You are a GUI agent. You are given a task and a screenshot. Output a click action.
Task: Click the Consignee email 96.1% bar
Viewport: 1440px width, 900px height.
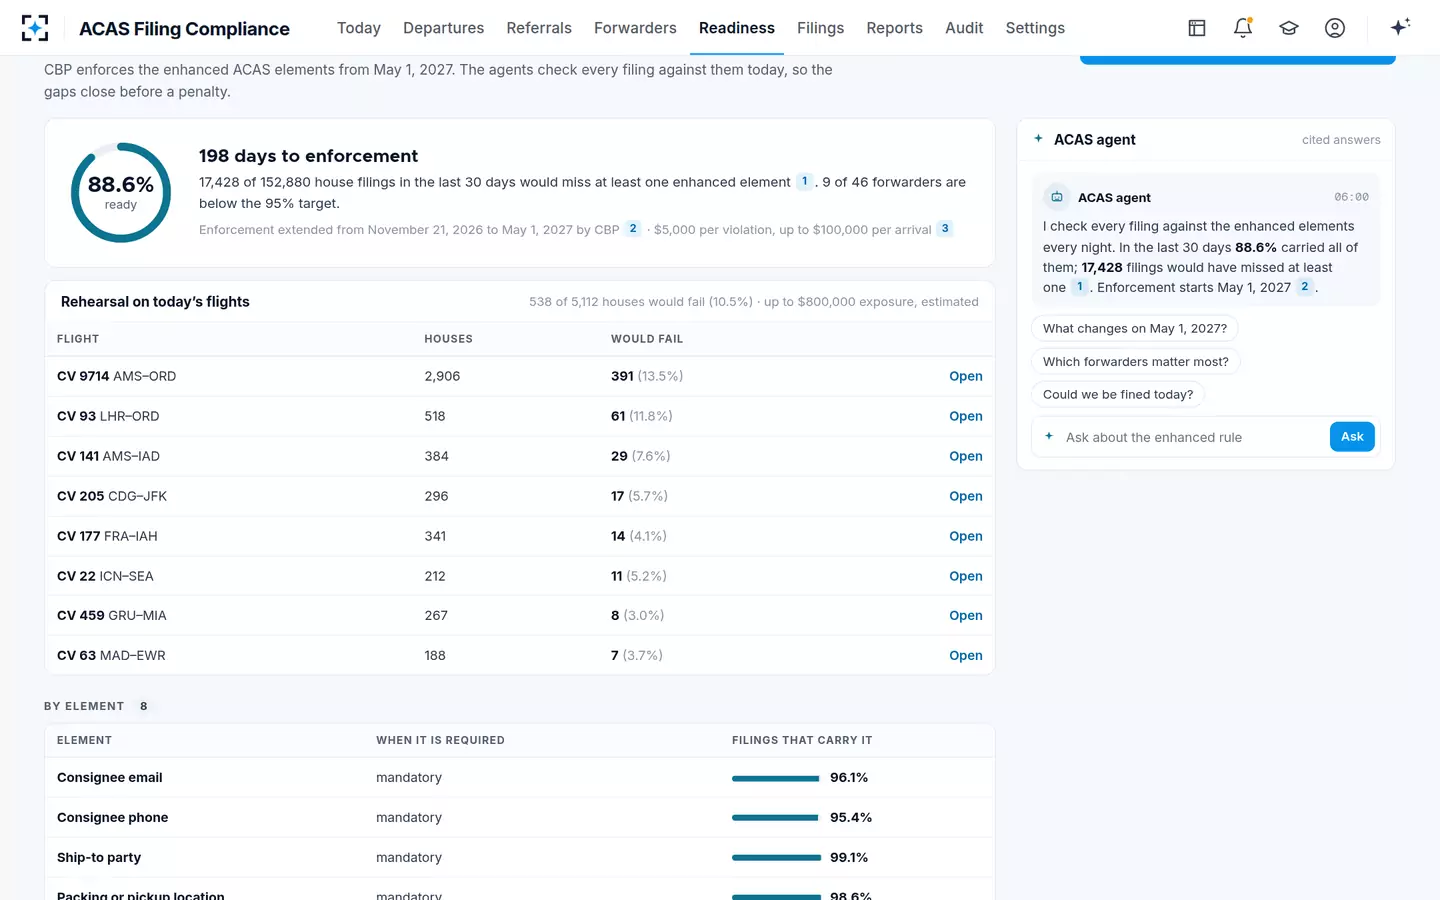[x=776, y=778]
